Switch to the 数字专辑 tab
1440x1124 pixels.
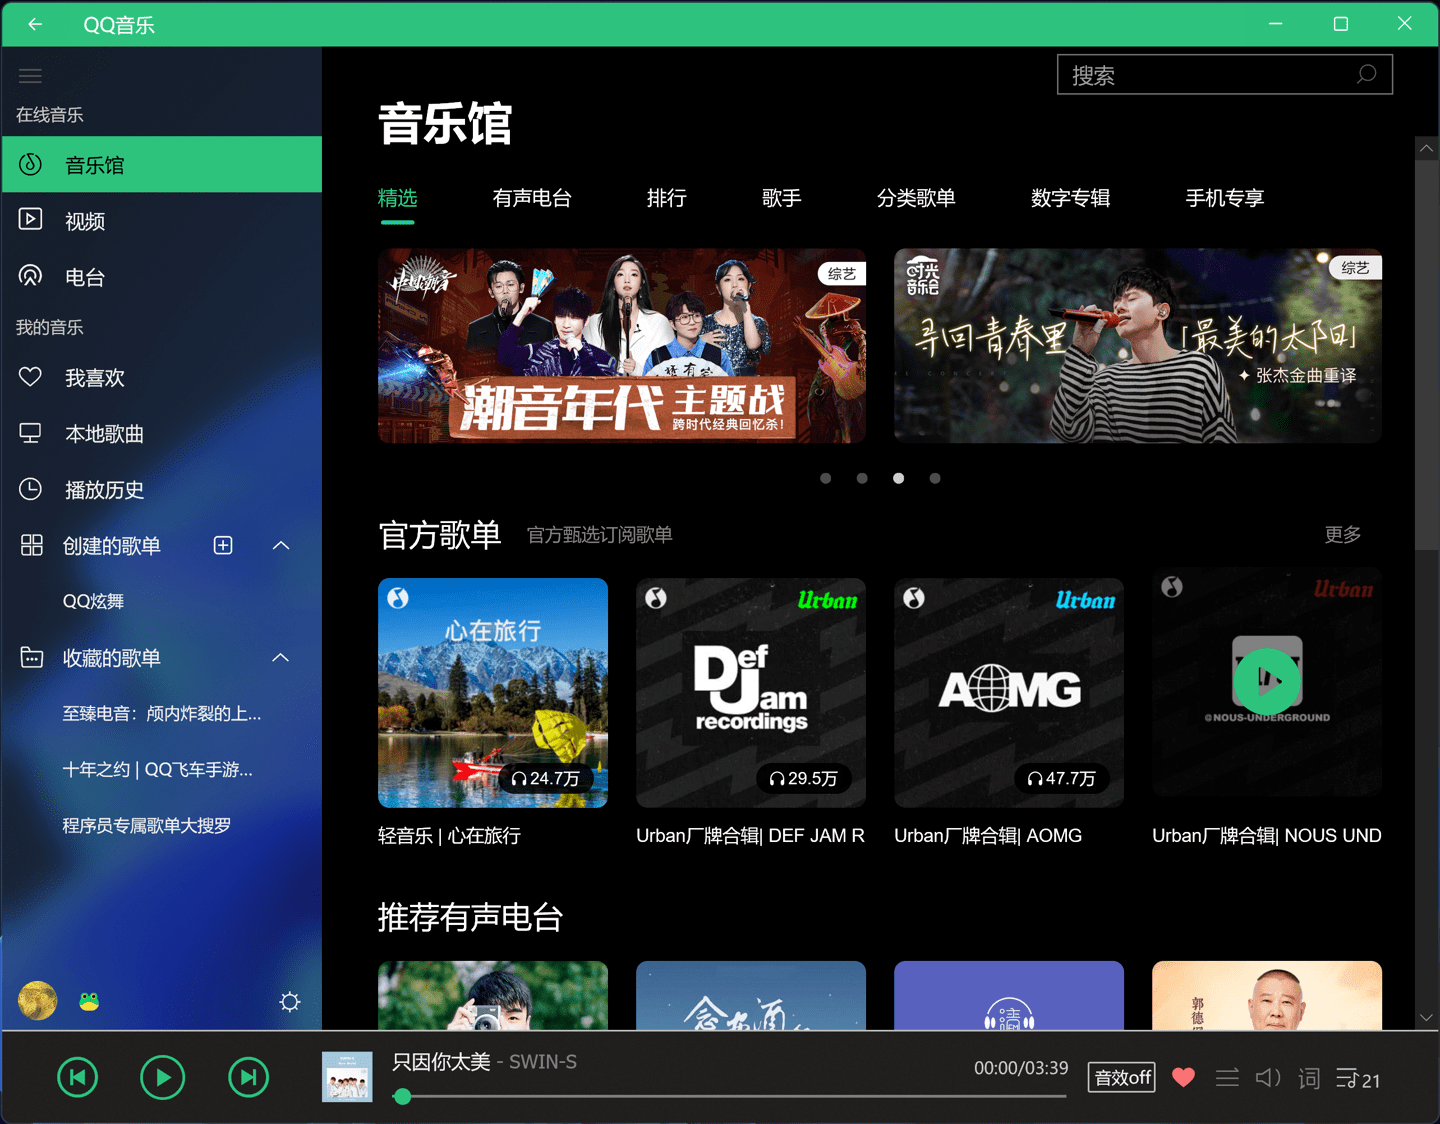point(1070,198)
